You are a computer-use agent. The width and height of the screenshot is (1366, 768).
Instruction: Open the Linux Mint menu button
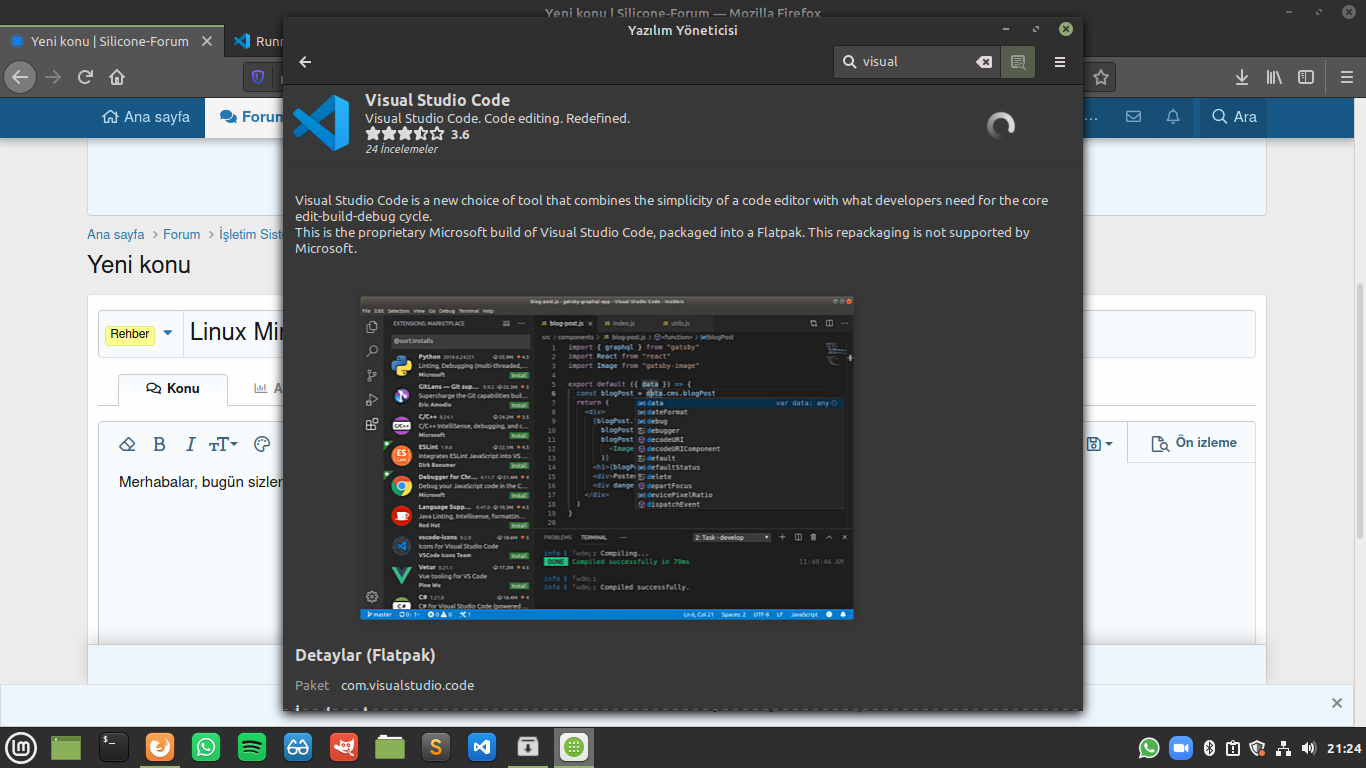[21, 747]
